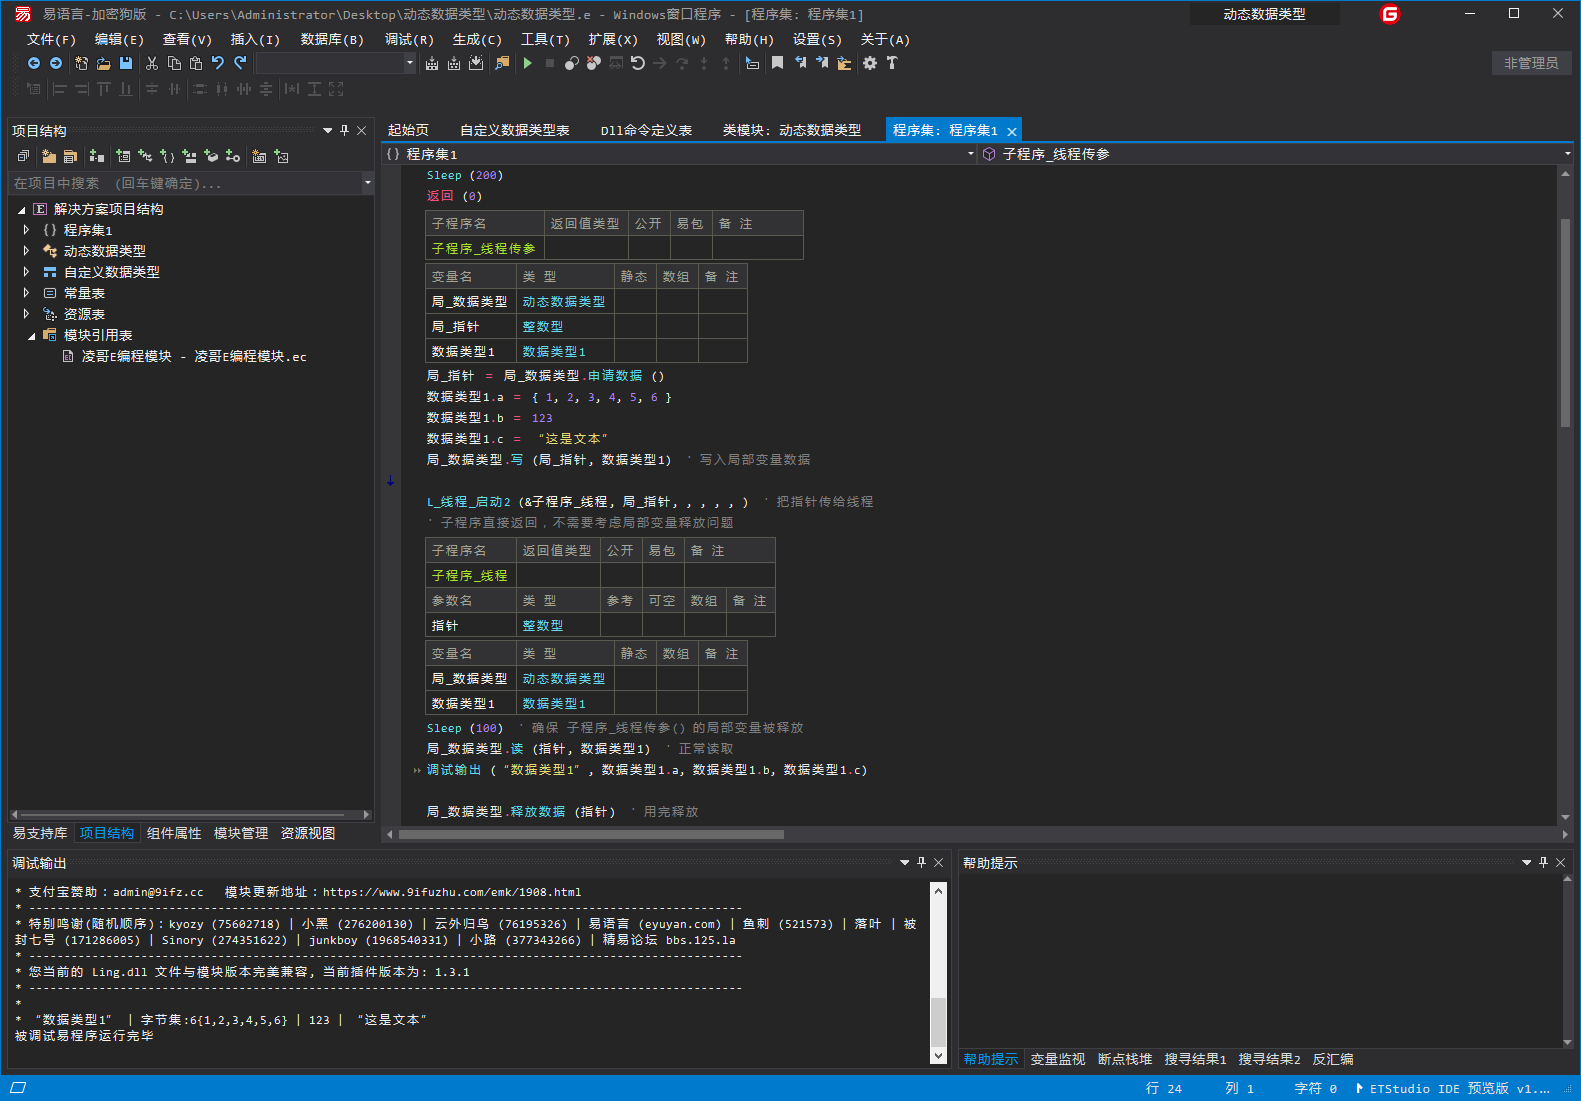Click the 子程序_线程传参 subroutine name cell
Image resolution: width=1581 pixels, height=1101 pixels.
[x=484, y=248]
